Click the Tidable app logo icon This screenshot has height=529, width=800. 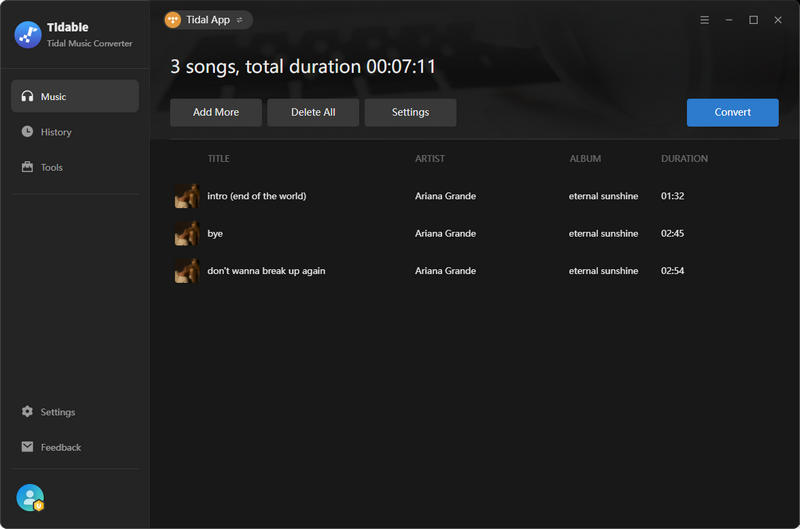tap(28, 35)
